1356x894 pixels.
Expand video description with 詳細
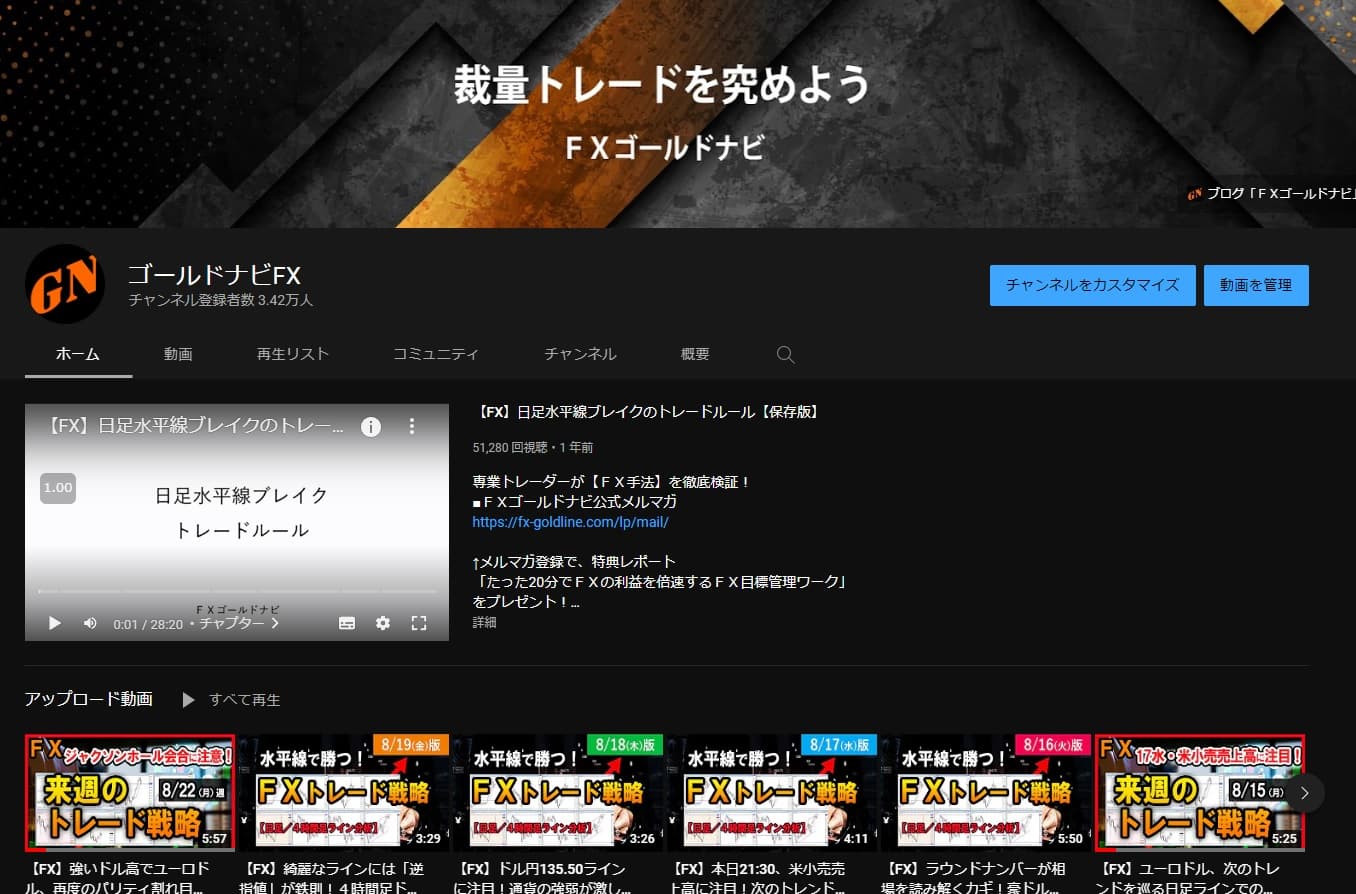tap(484, 622)
